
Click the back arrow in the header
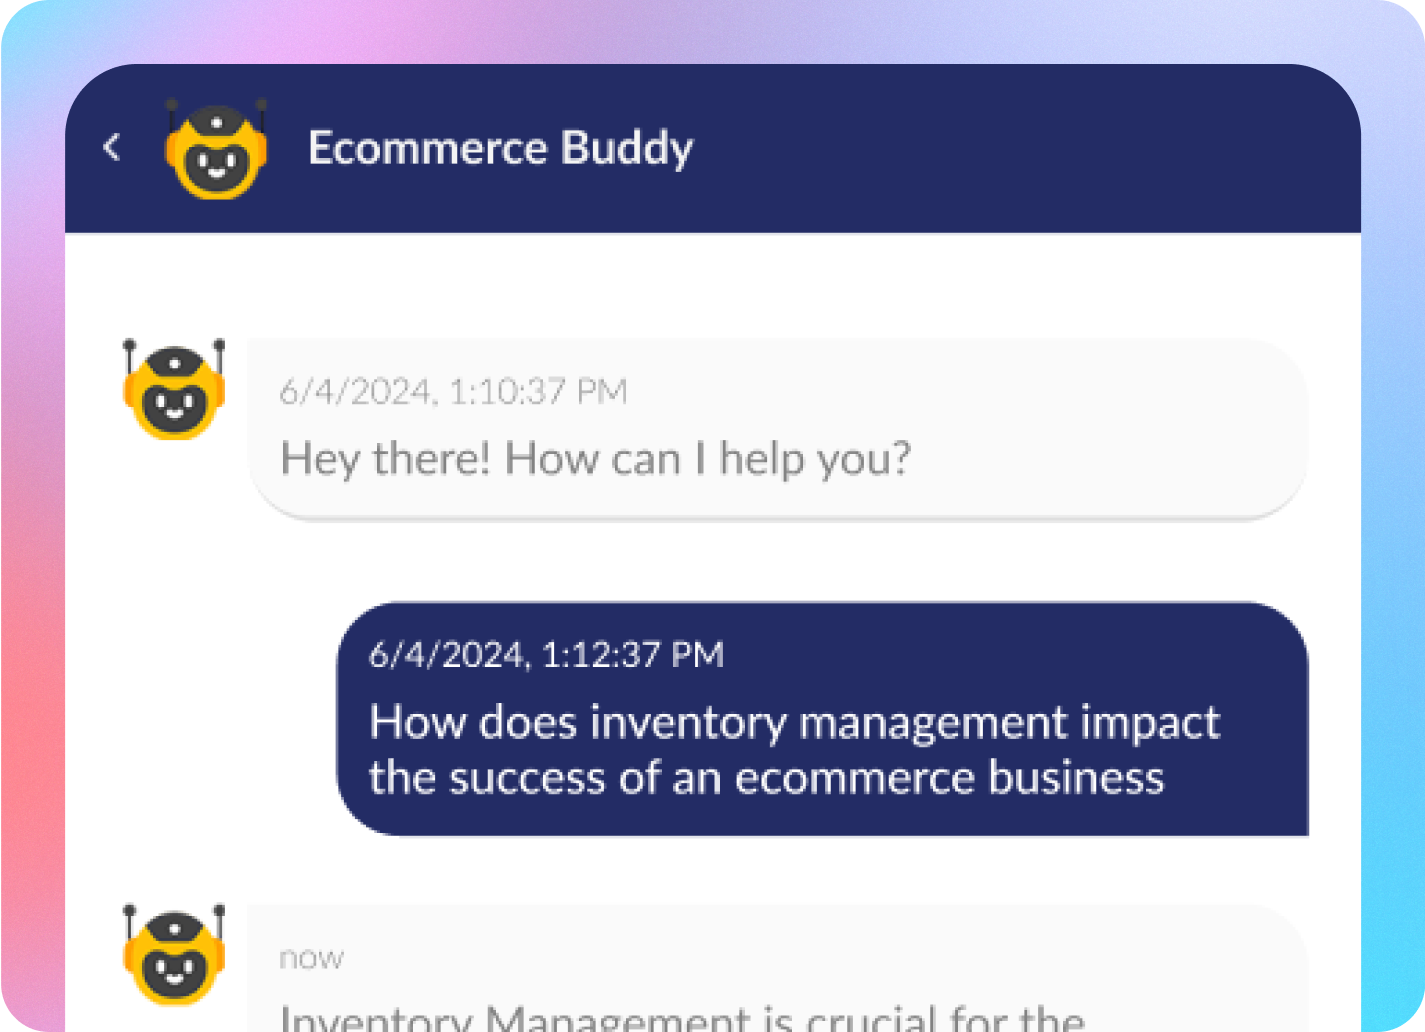pyautogui.click(x=112, y=148)
